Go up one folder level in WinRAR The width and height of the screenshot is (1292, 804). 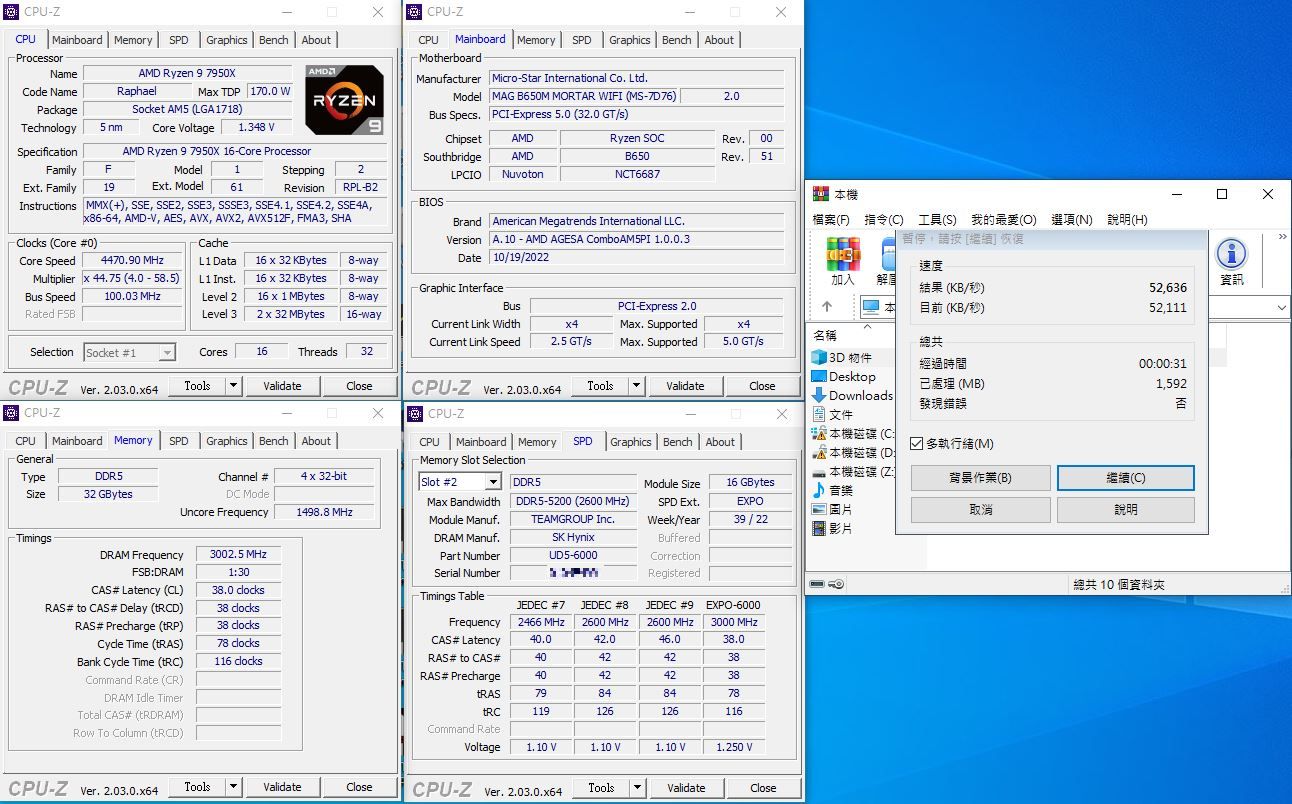pyautogui.click(x=826, y=307)
